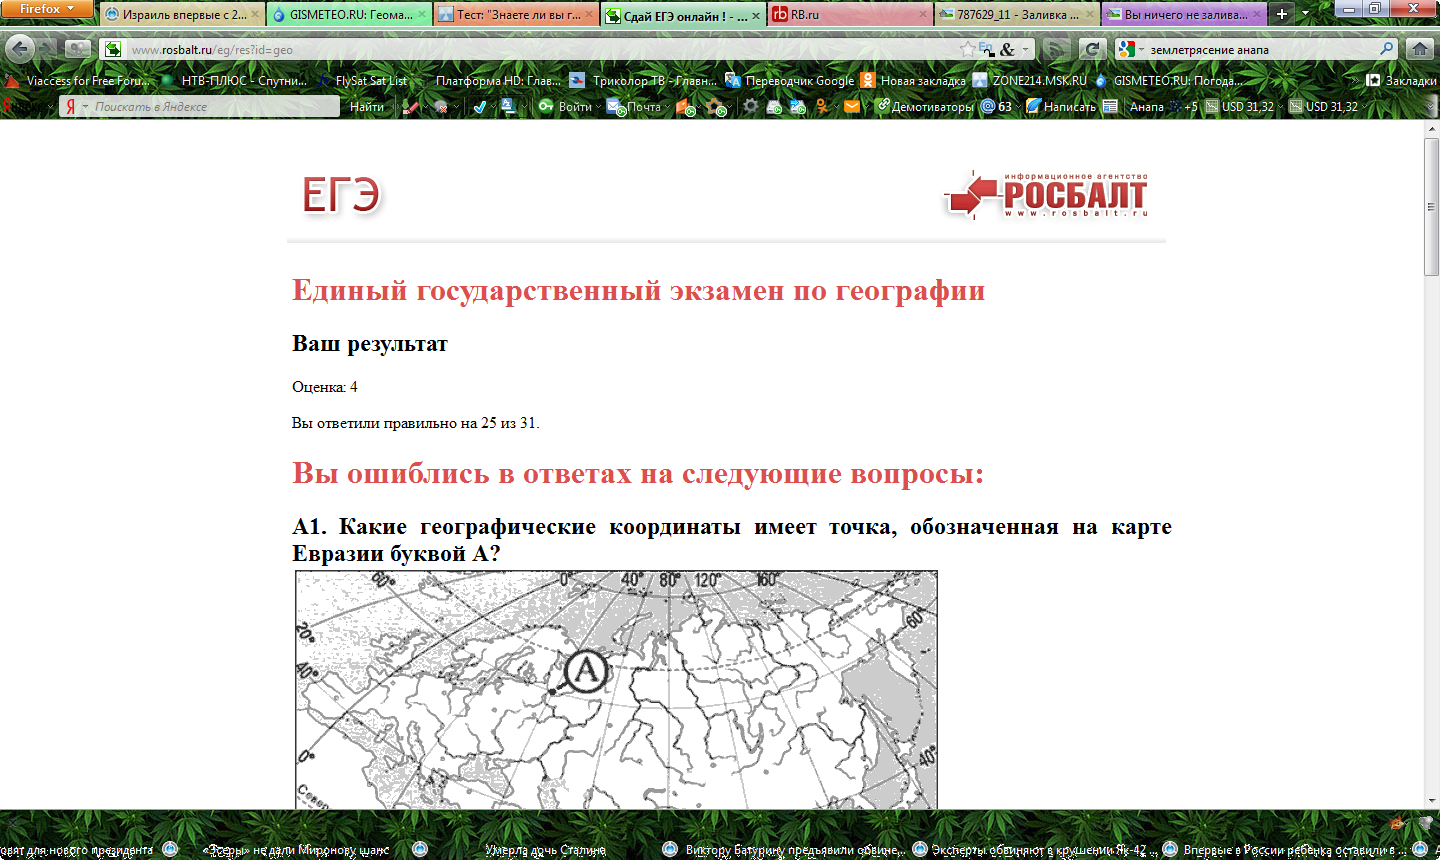Viewport: 1440px width, 860px height.
Task: Click the red ЕГЭ logo
Action: (341, 195)
